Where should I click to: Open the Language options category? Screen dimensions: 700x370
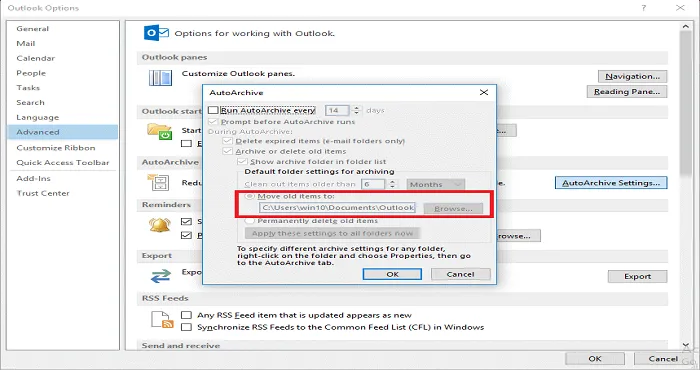click(x=38, y=117)
